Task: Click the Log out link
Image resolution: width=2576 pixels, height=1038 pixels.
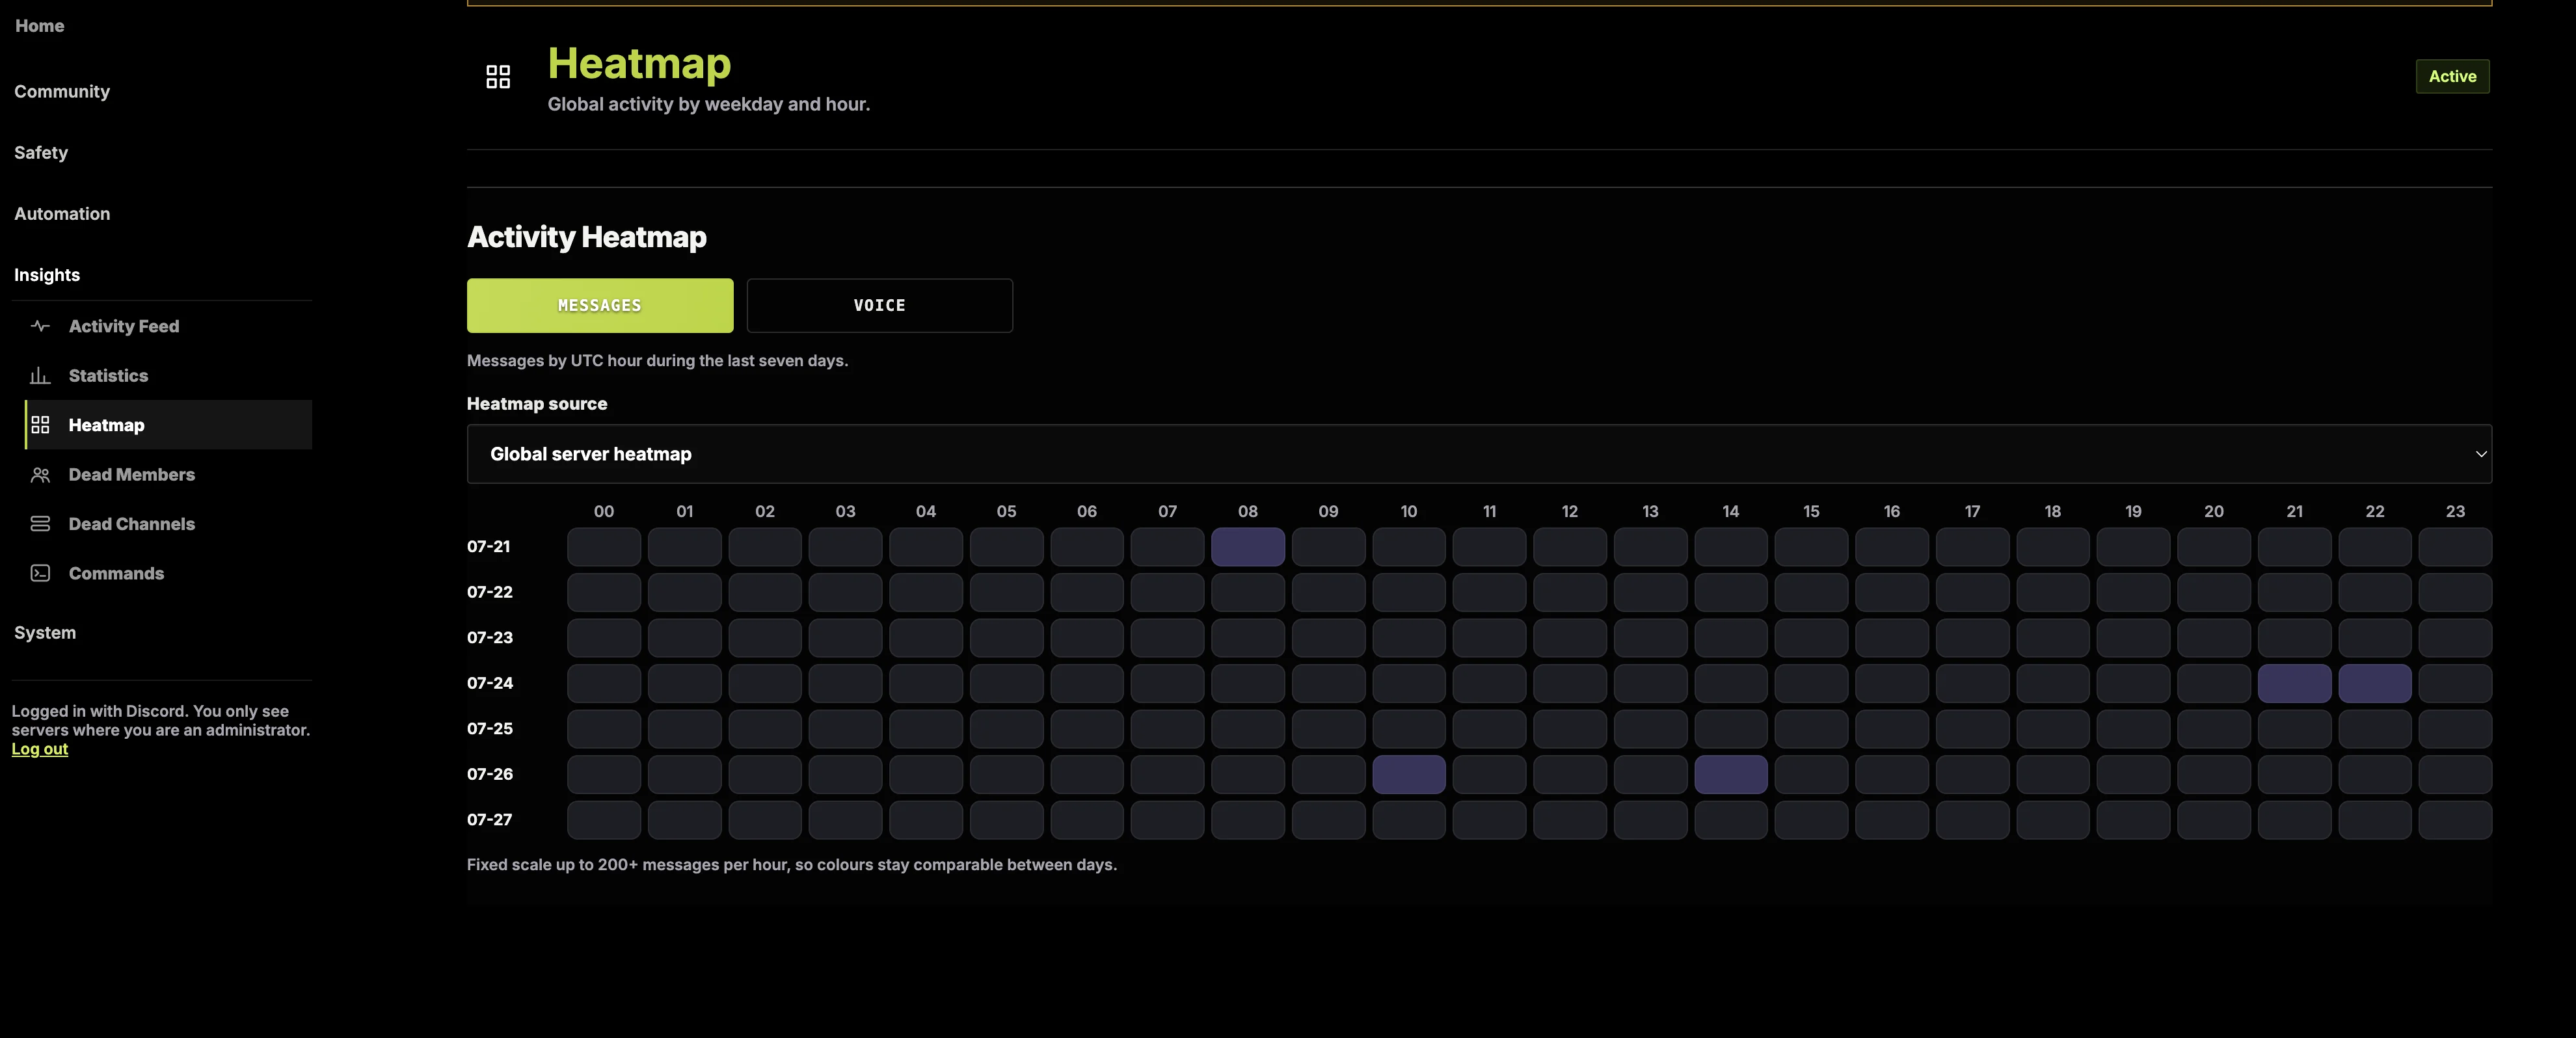Action: [40, 749]
